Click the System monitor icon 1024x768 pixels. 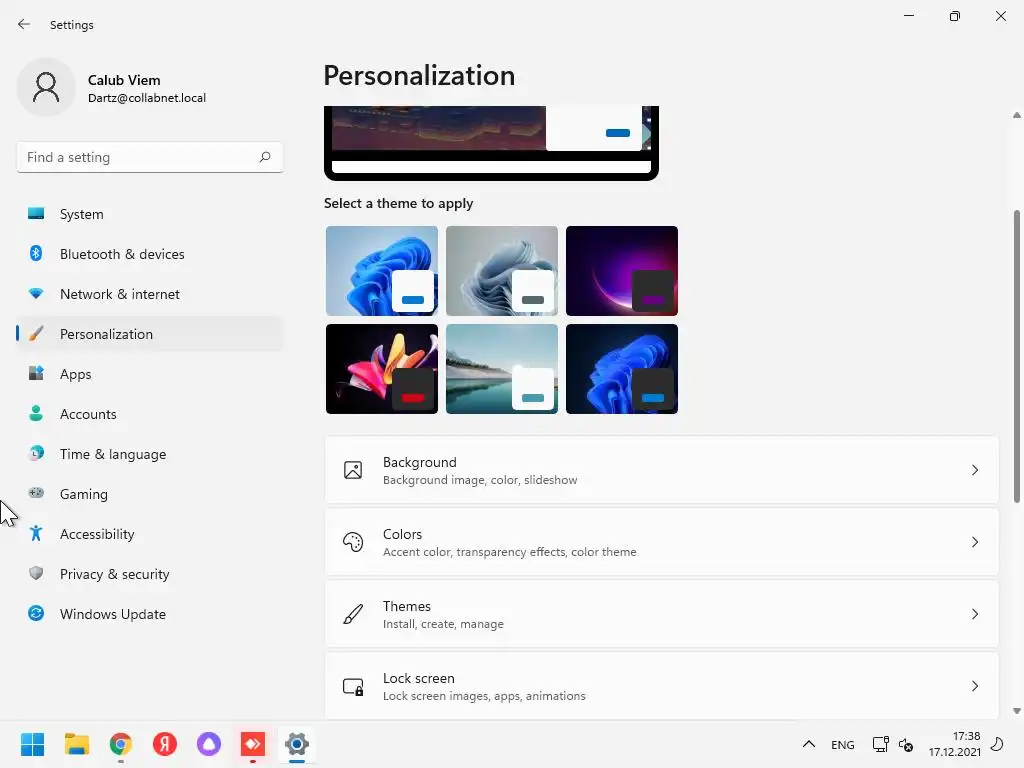point(36,214)
